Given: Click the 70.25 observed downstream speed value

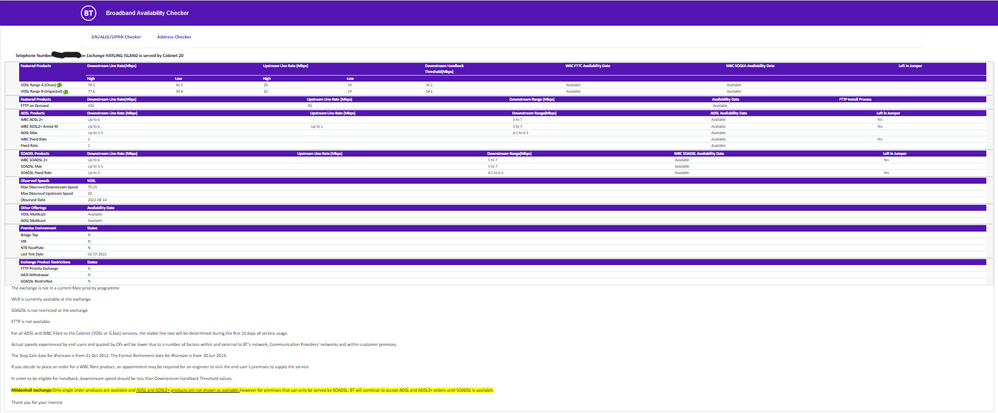Looking at the screenshot, I should pyautogui.click(x=92, y=187).
